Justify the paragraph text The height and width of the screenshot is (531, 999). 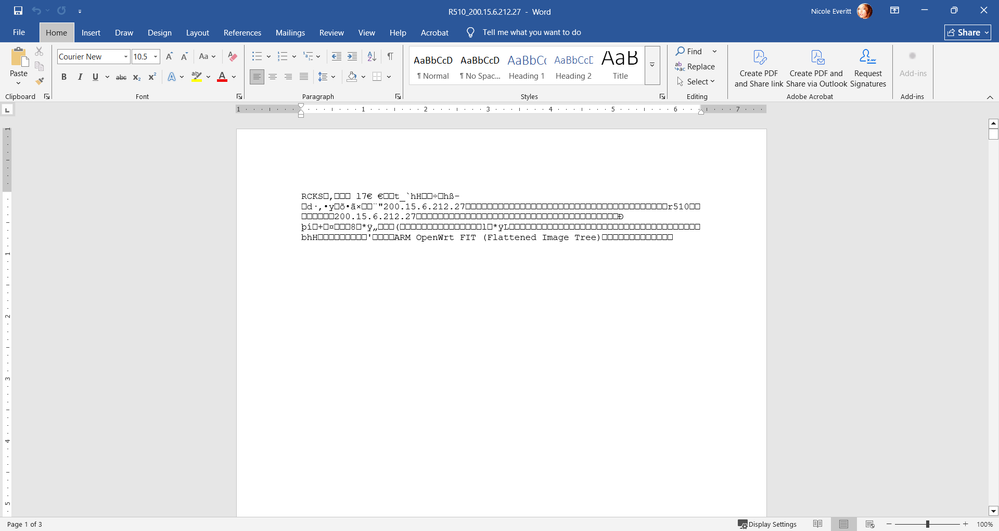pos(304,77)
